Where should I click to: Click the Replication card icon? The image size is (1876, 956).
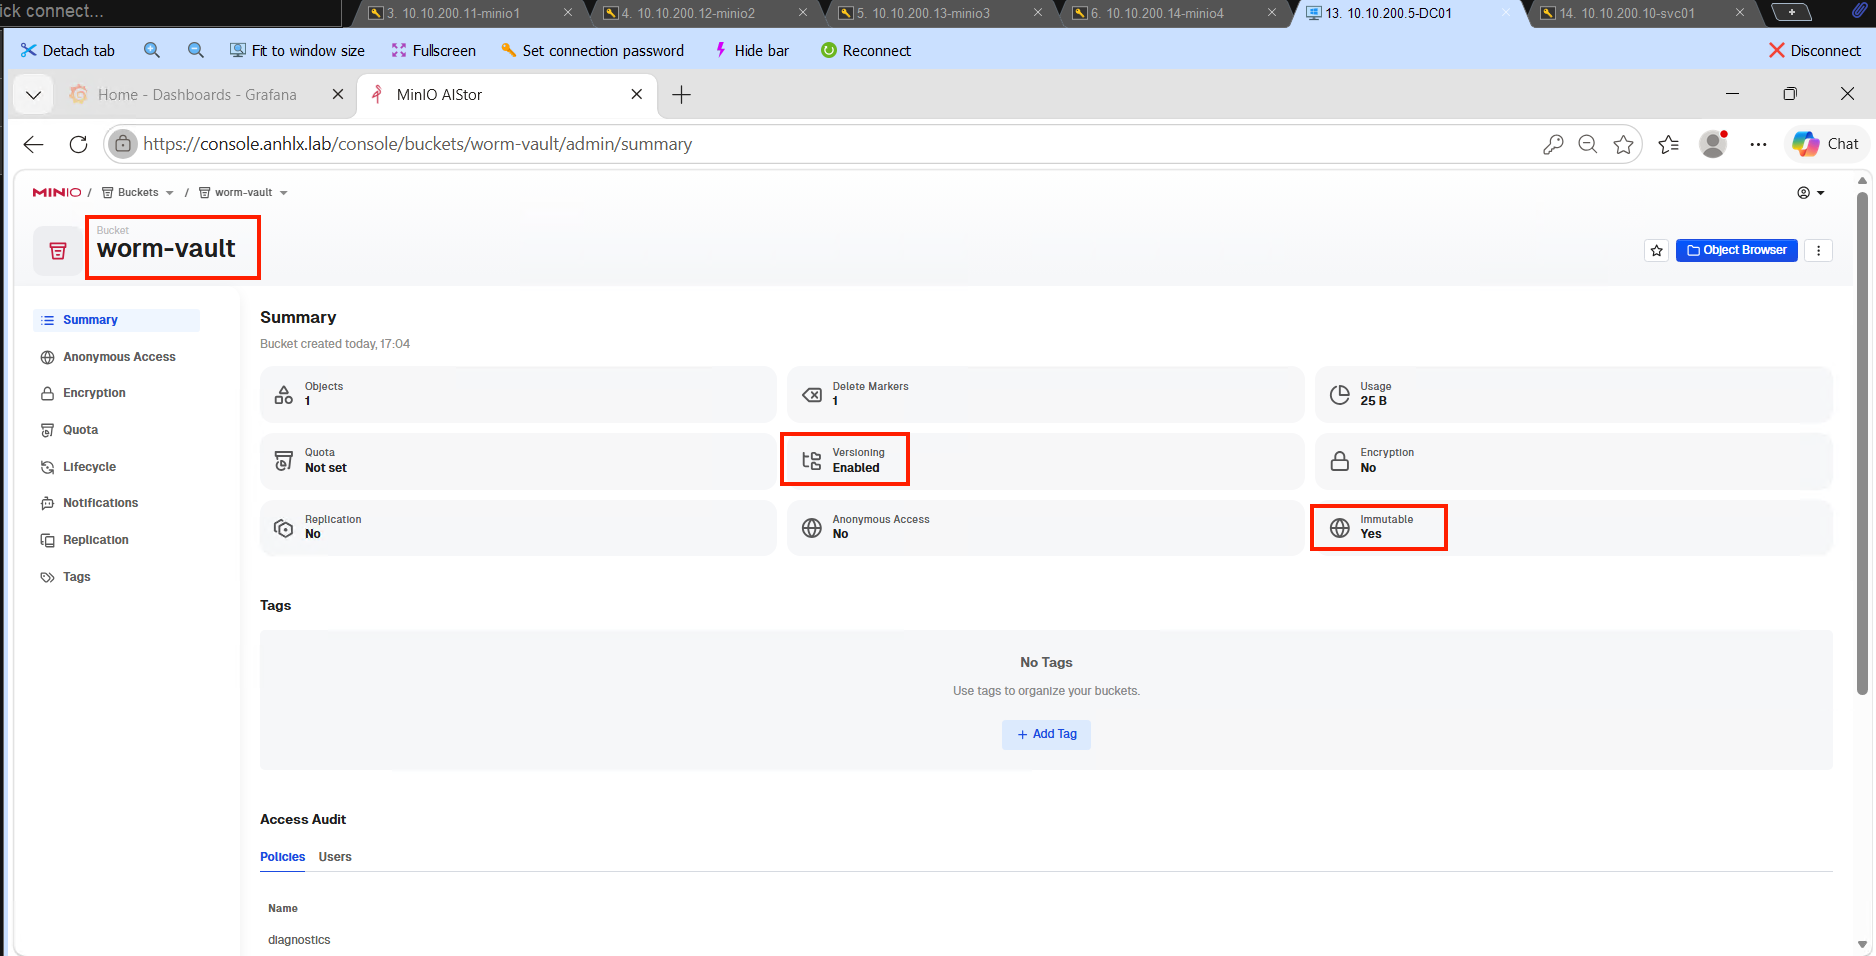pos(284,528)
